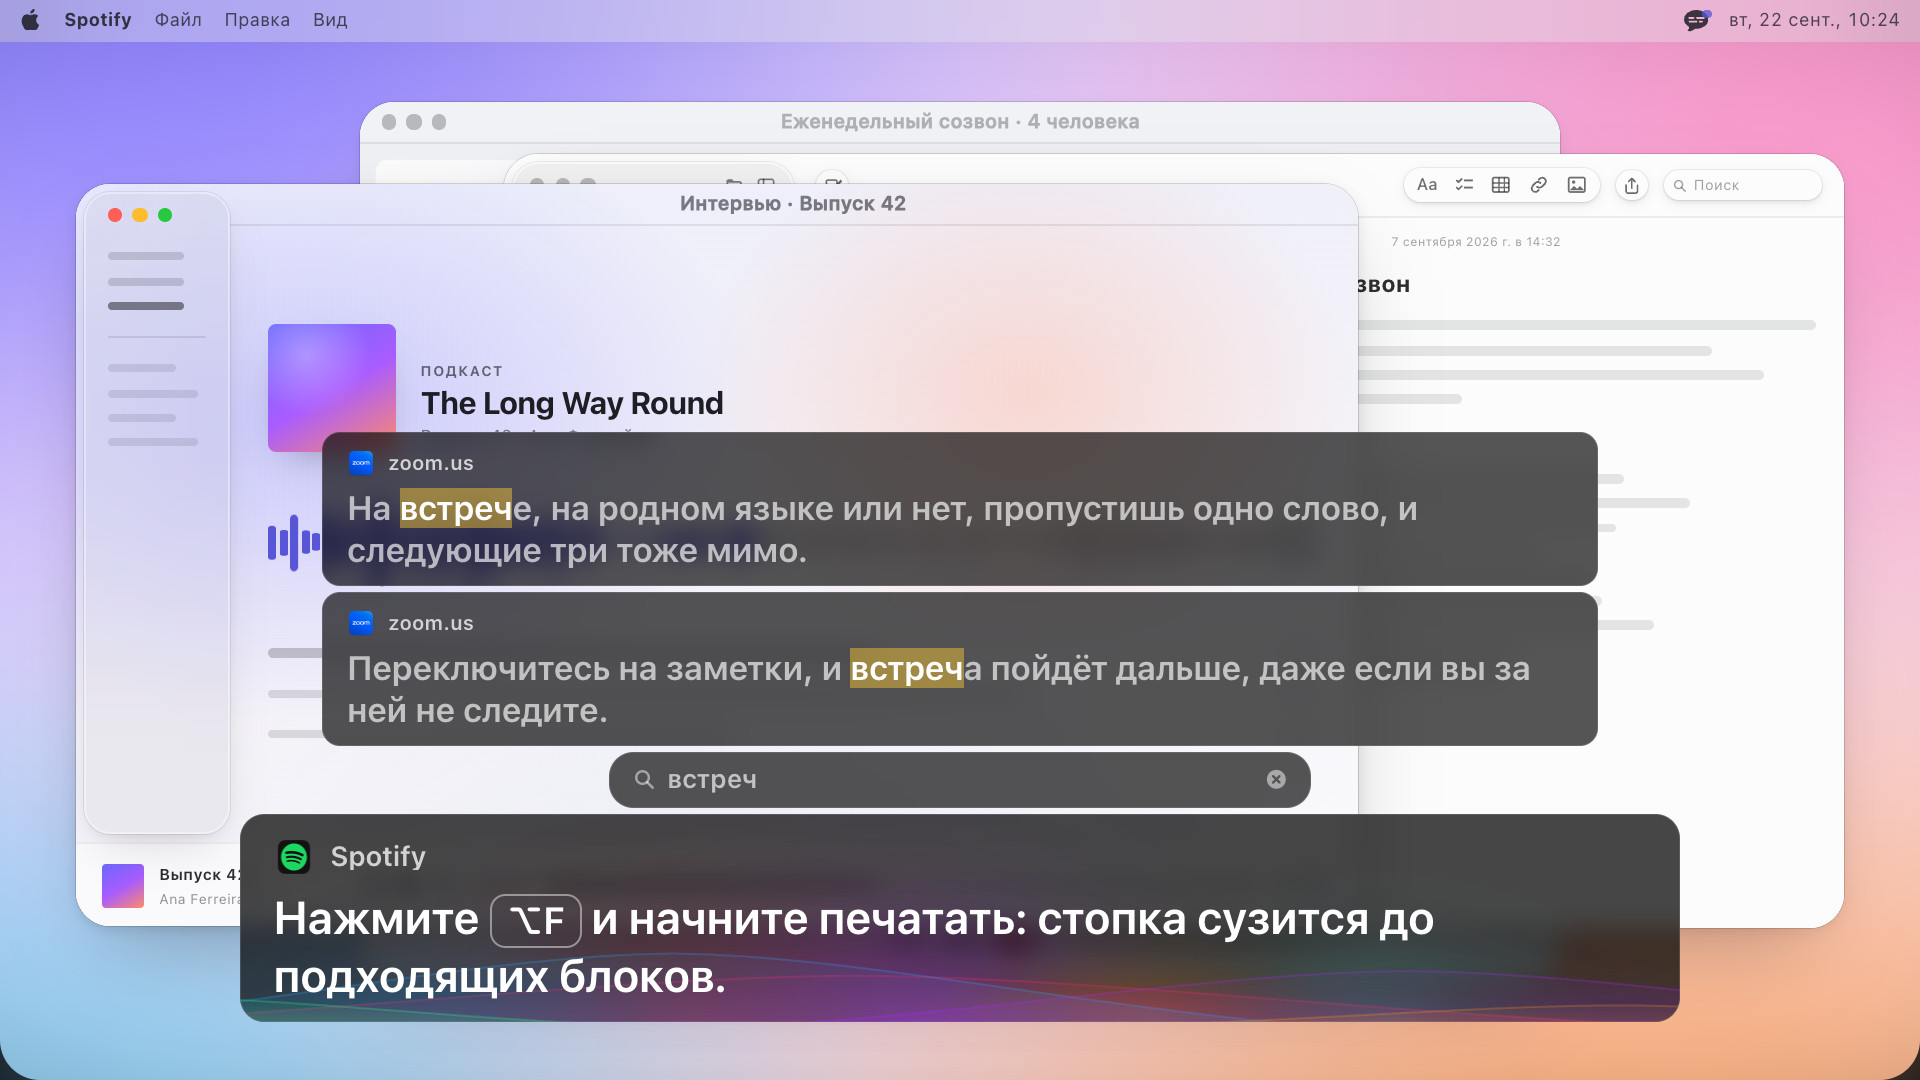This screenshot has width=1920, height=1080.
Task: Click the blue waveform playback icon
Action: point(294,543)
